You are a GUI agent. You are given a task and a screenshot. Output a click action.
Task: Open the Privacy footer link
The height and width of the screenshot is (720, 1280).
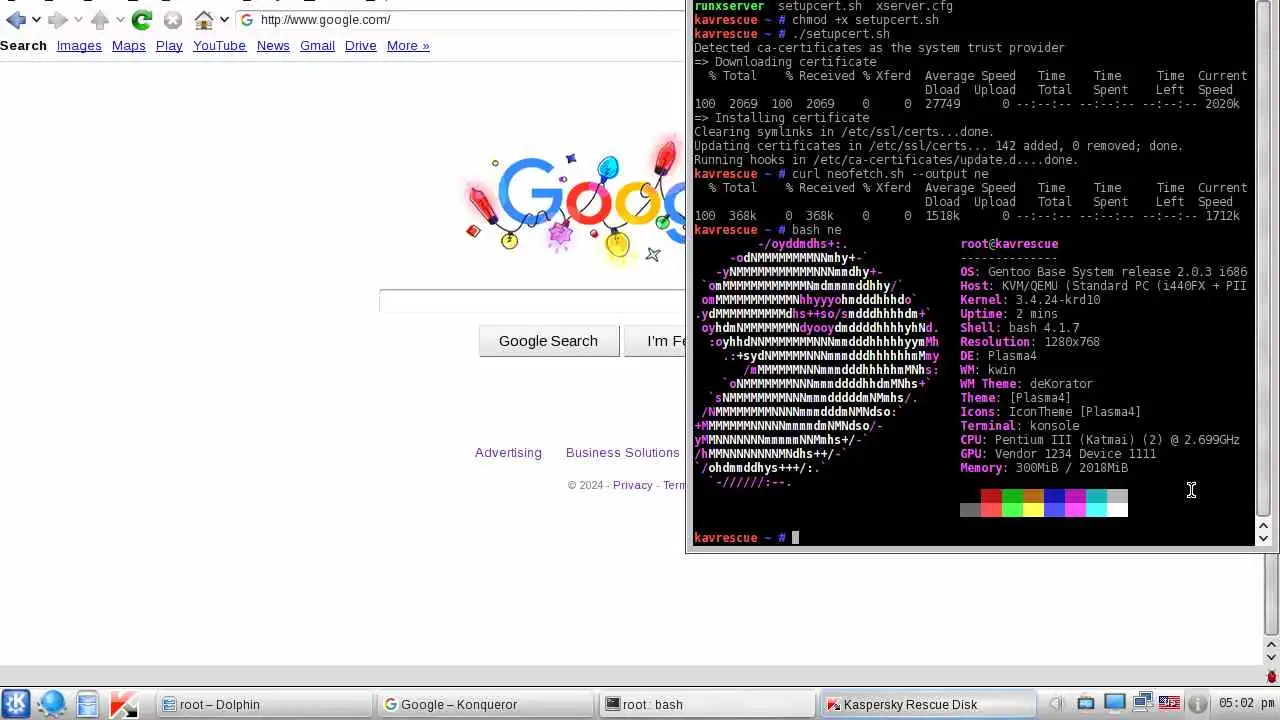pyautogui.click(x=632, y=485)
